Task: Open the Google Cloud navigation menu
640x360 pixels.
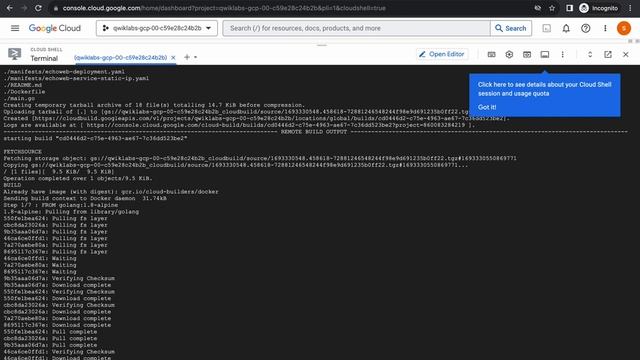Action: [x=15, y=28]
